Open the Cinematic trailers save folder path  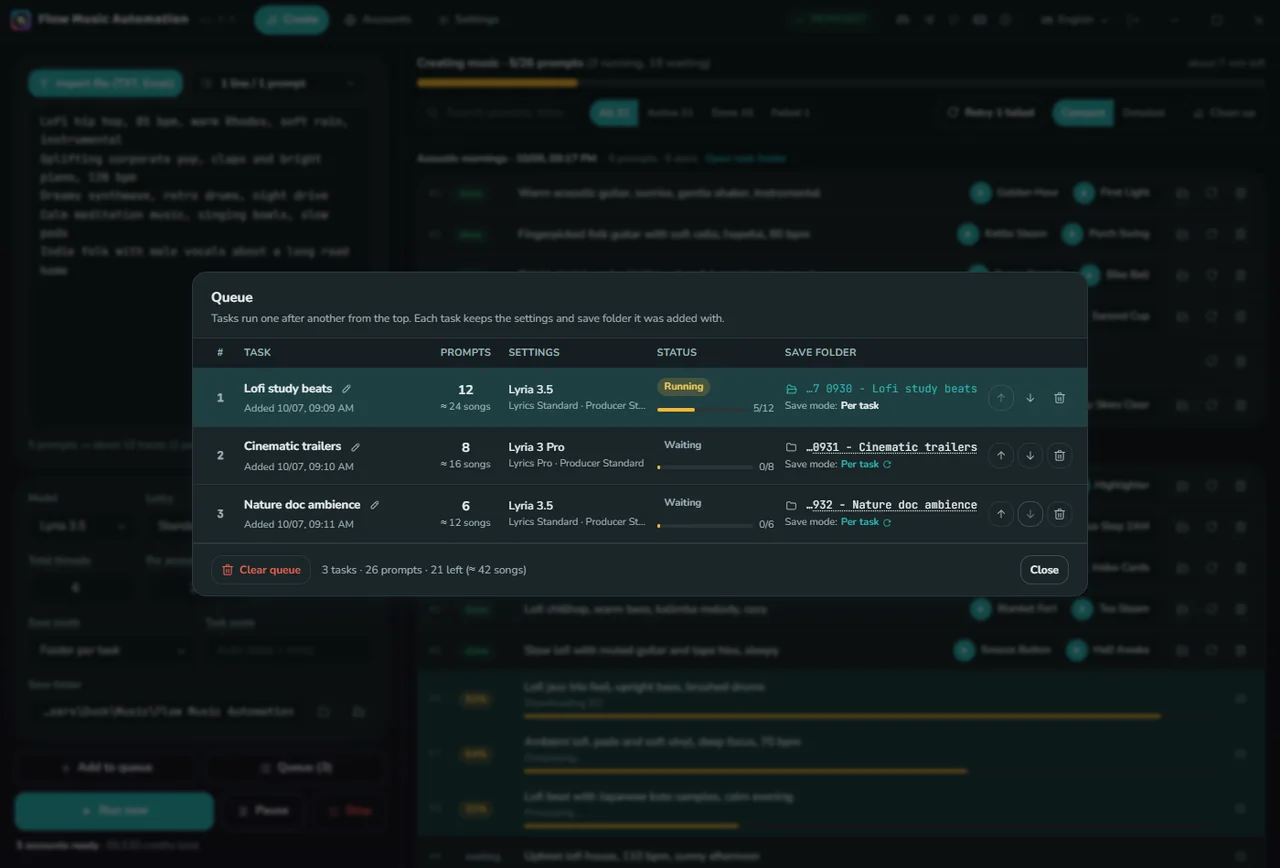tap(881, 447)
